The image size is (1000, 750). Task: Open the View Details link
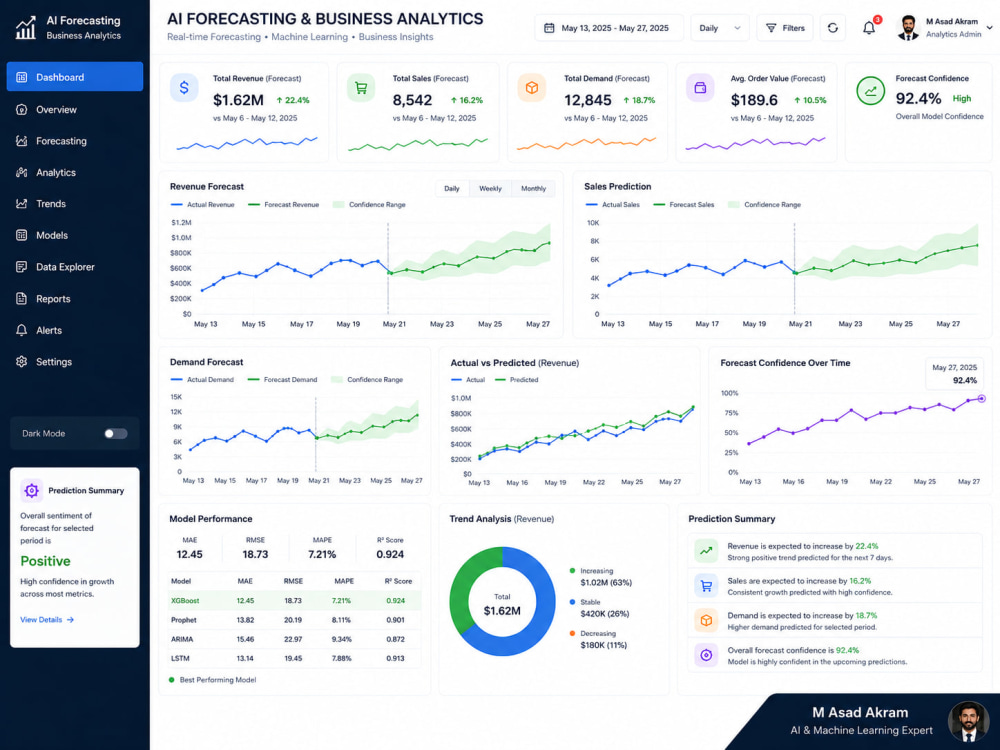coord(47,619)
